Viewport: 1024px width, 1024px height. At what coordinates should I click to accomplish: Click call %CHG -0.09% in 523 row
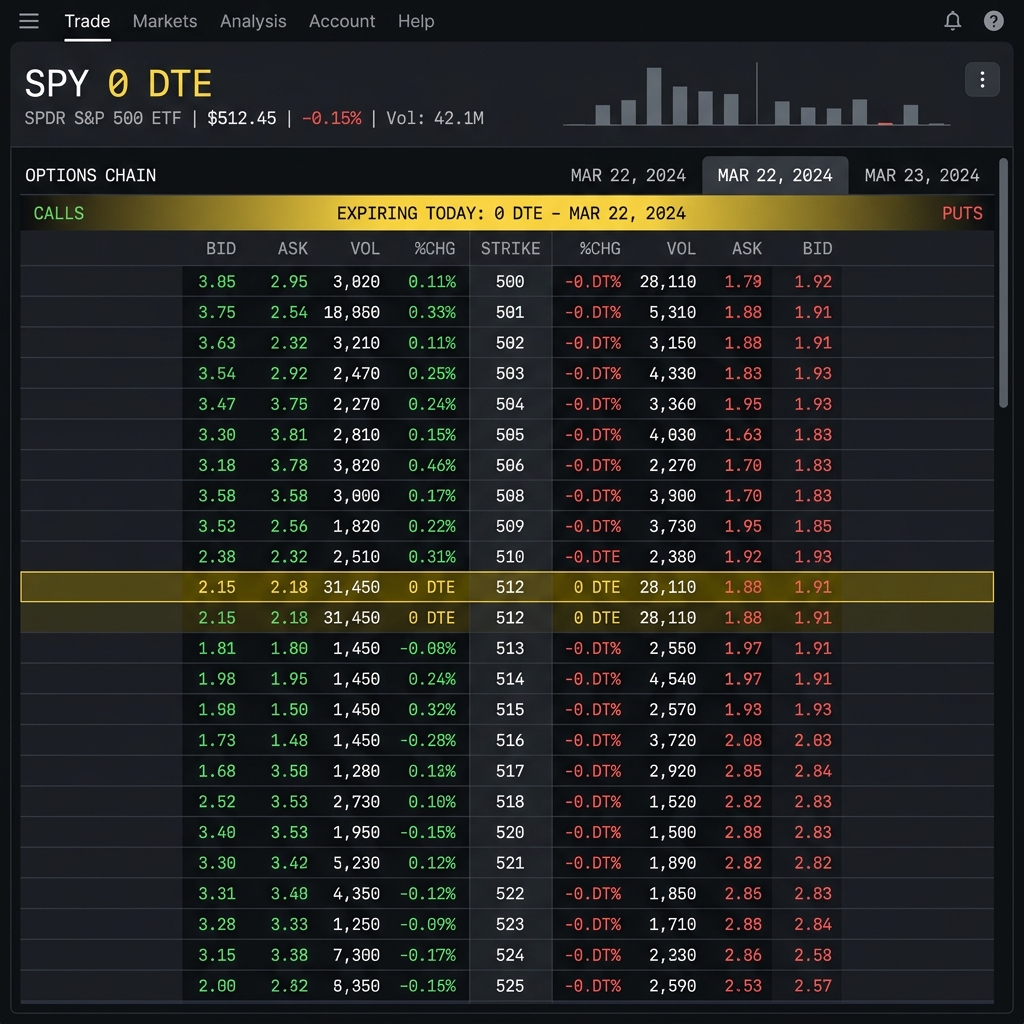[427, 925]
